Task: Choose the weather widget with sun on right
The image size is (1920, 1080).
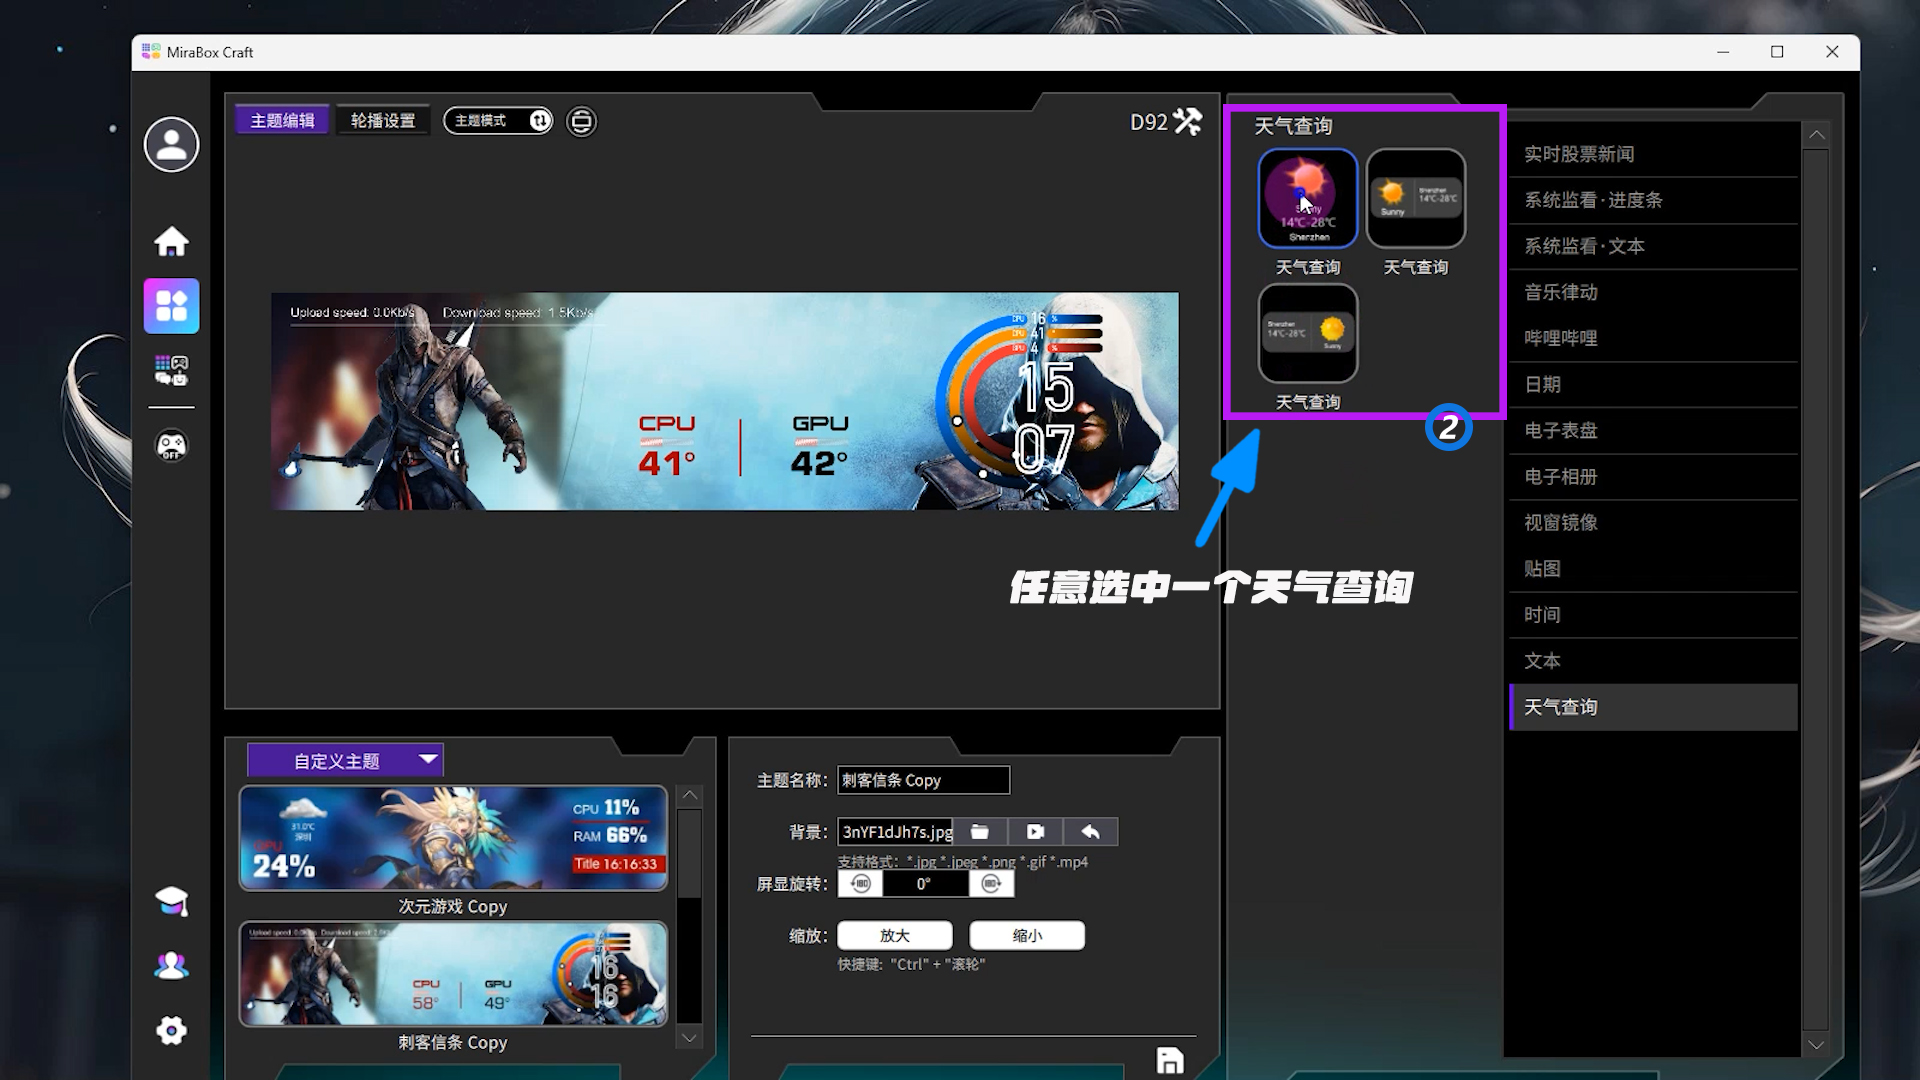Action: click(x=1308, y=333)
